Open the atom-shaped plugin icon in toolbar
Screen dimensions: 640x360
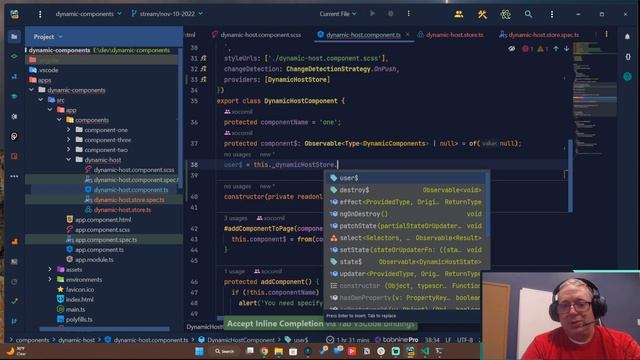[505, 14]
